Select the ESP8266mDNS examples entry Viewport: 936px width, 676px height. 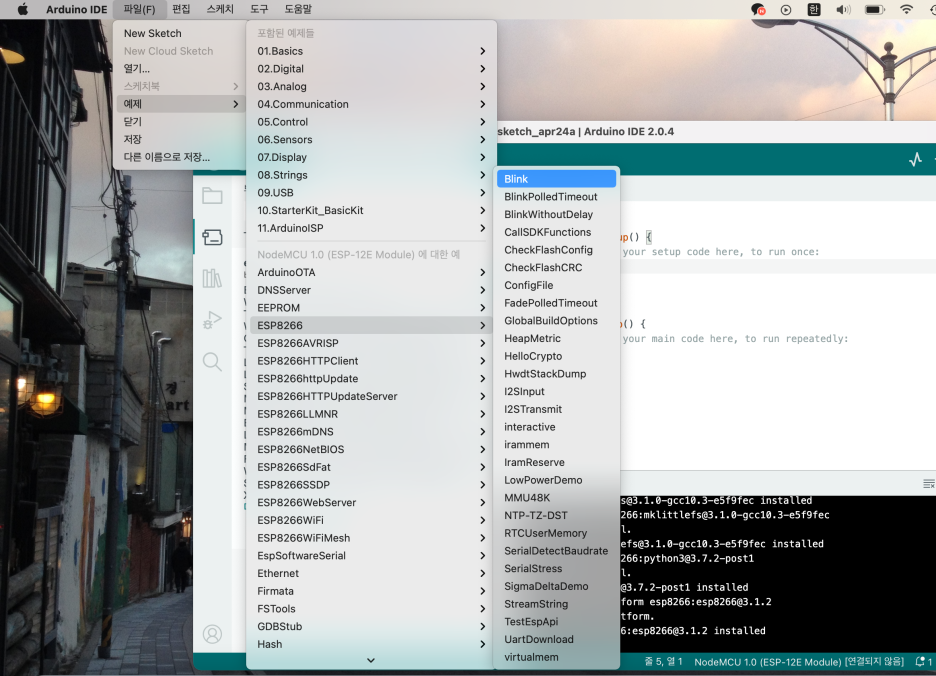point(371,432)
